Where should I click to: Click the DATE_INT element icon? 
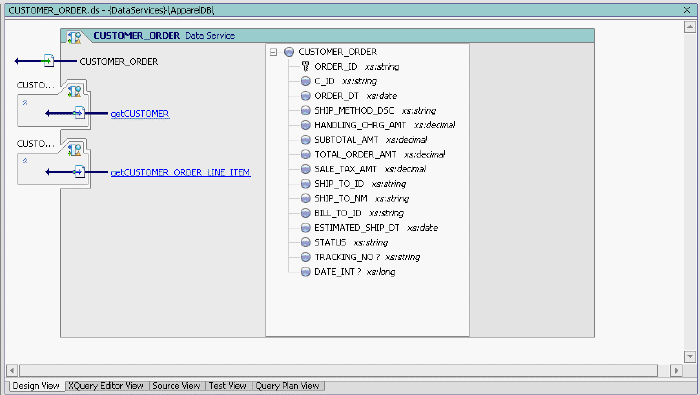click(305, 272)
